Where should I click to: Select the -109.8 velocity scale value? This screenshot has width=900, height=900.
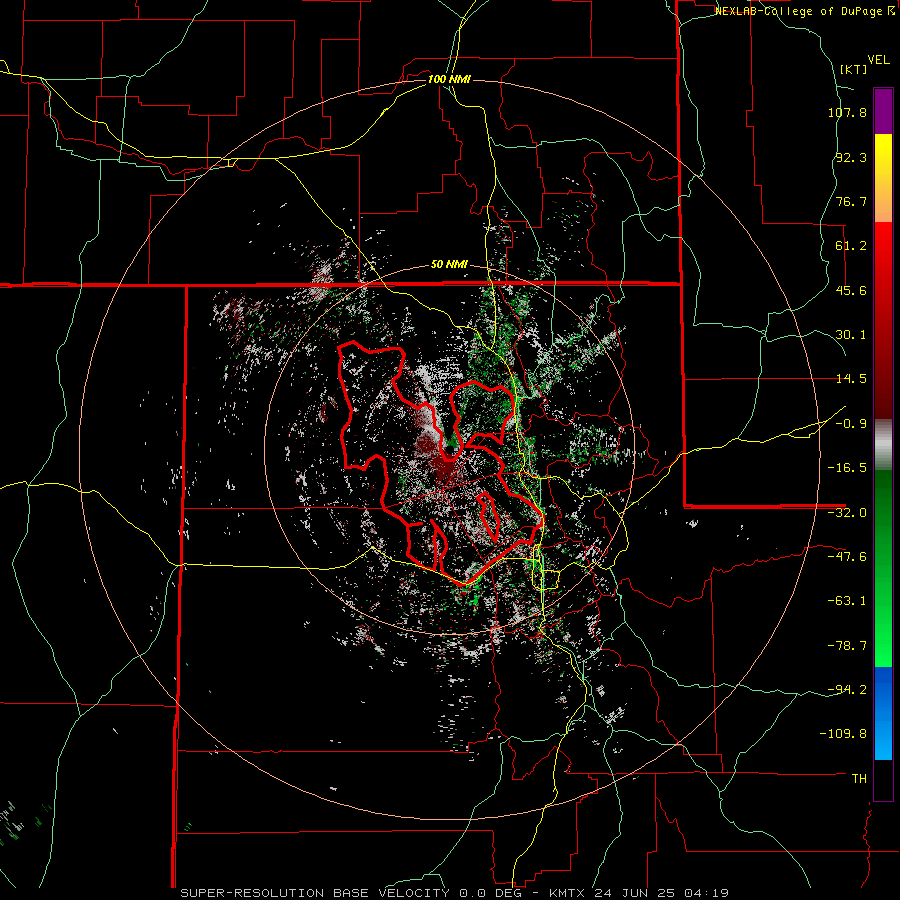[x=844, y=734]
